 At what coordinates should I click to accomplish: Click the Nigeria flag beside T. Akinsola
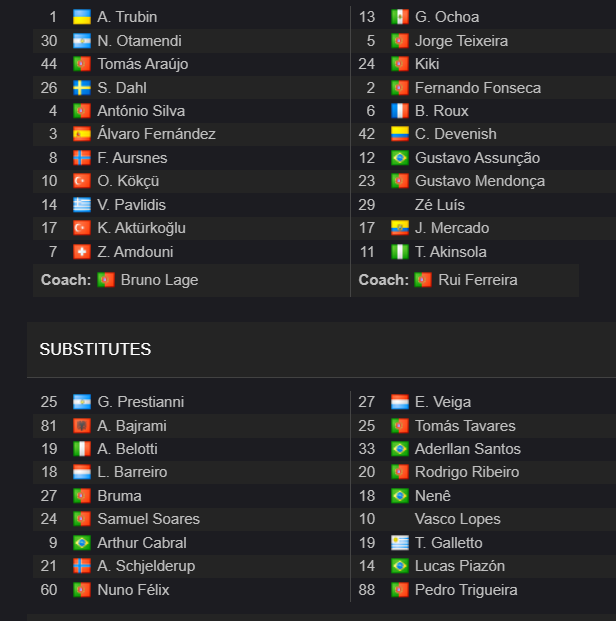click(x=400, y=252)
